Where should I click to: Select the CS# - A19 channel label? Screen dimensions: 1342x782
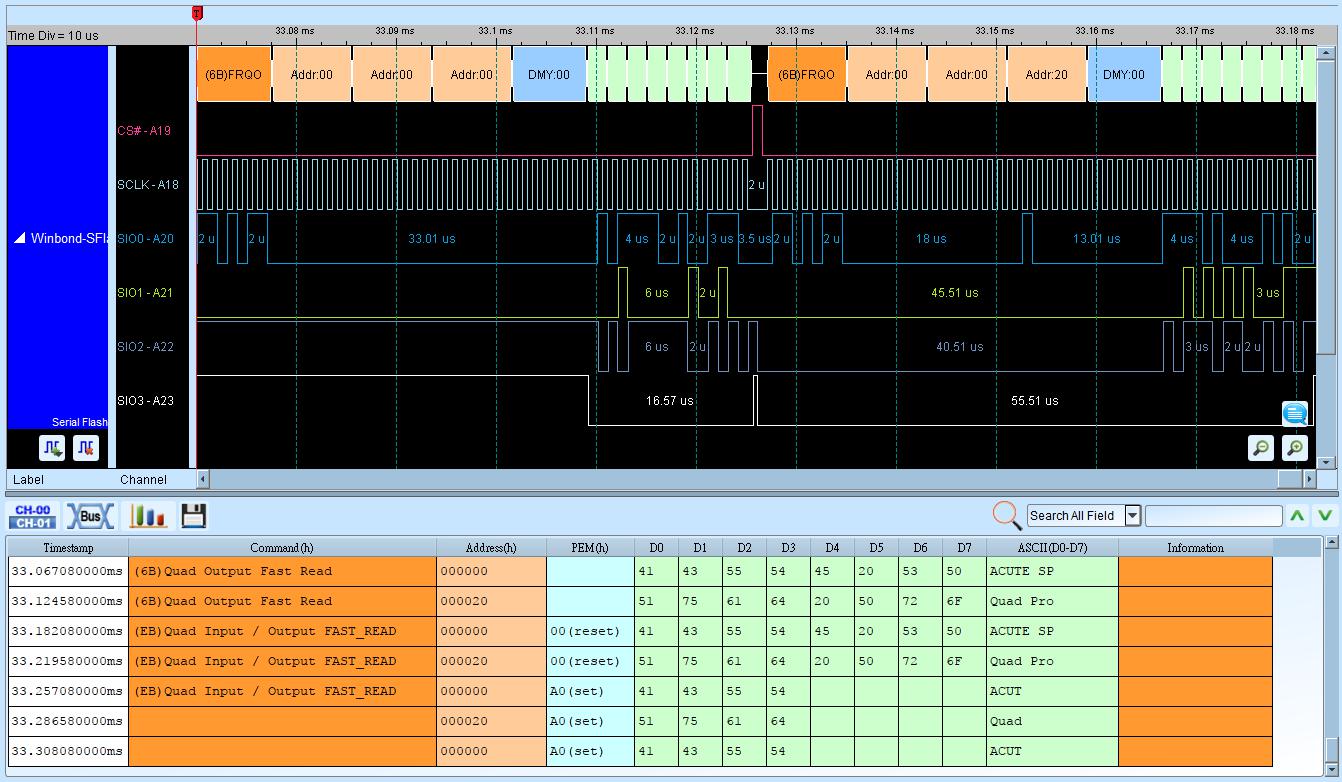pyautogui.click(x=145, y=130)
